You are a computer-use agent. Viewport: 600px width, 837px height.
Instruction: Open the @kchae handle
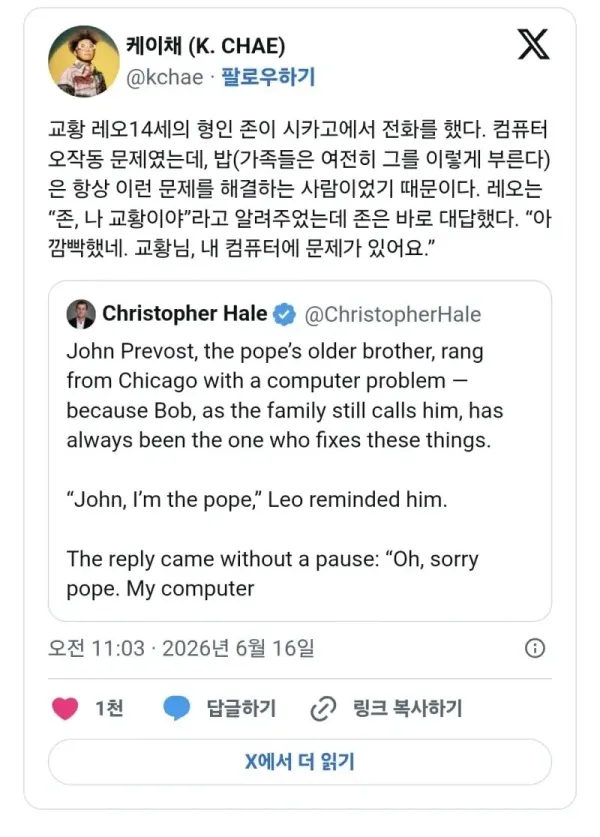164,77
